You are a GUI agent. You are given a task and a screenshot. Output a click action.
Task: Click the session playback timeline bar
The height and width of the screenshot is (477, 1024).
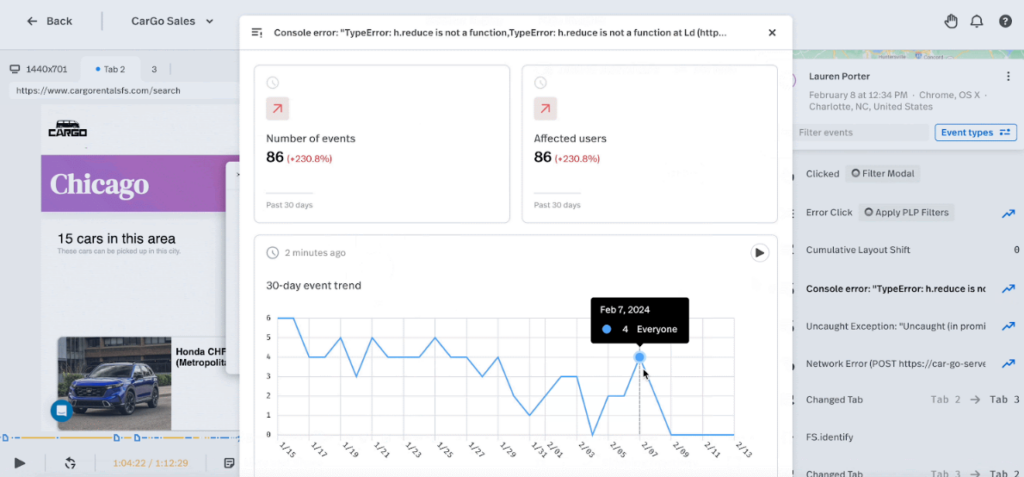[x=120, y=437]
